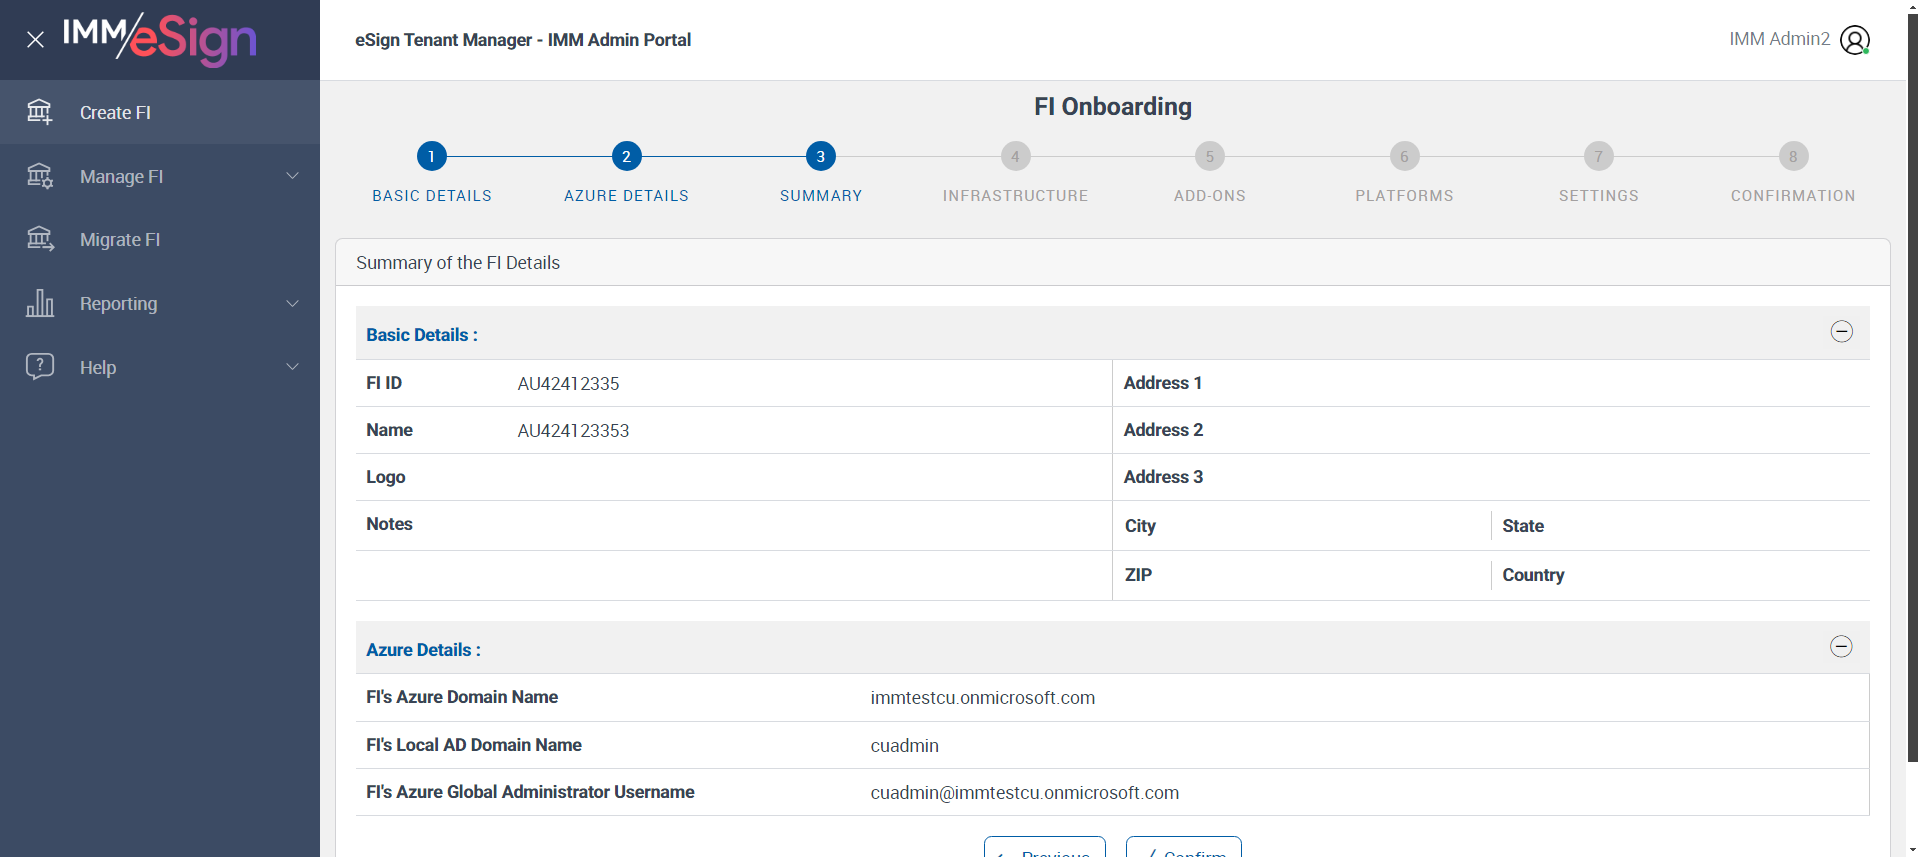Click the Manage FI bank icon
The image size is (1920, 857).
tap(40, 176)
